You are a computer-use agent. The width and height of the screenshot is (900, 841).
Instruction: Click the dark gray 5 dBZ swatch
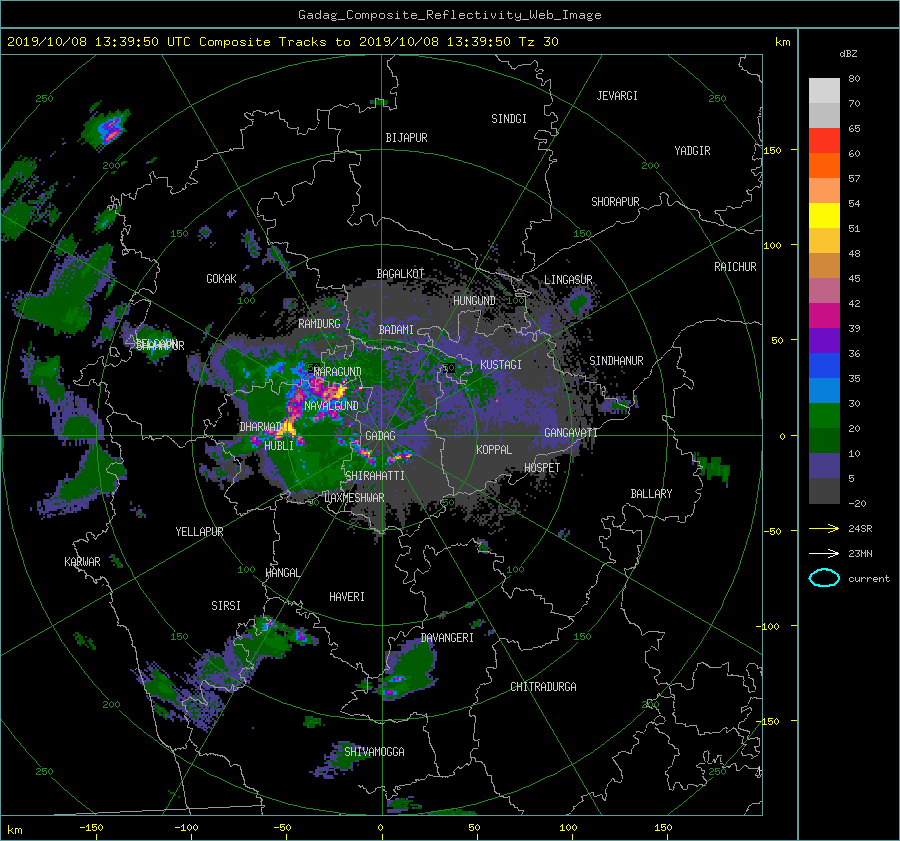[824, 490]
